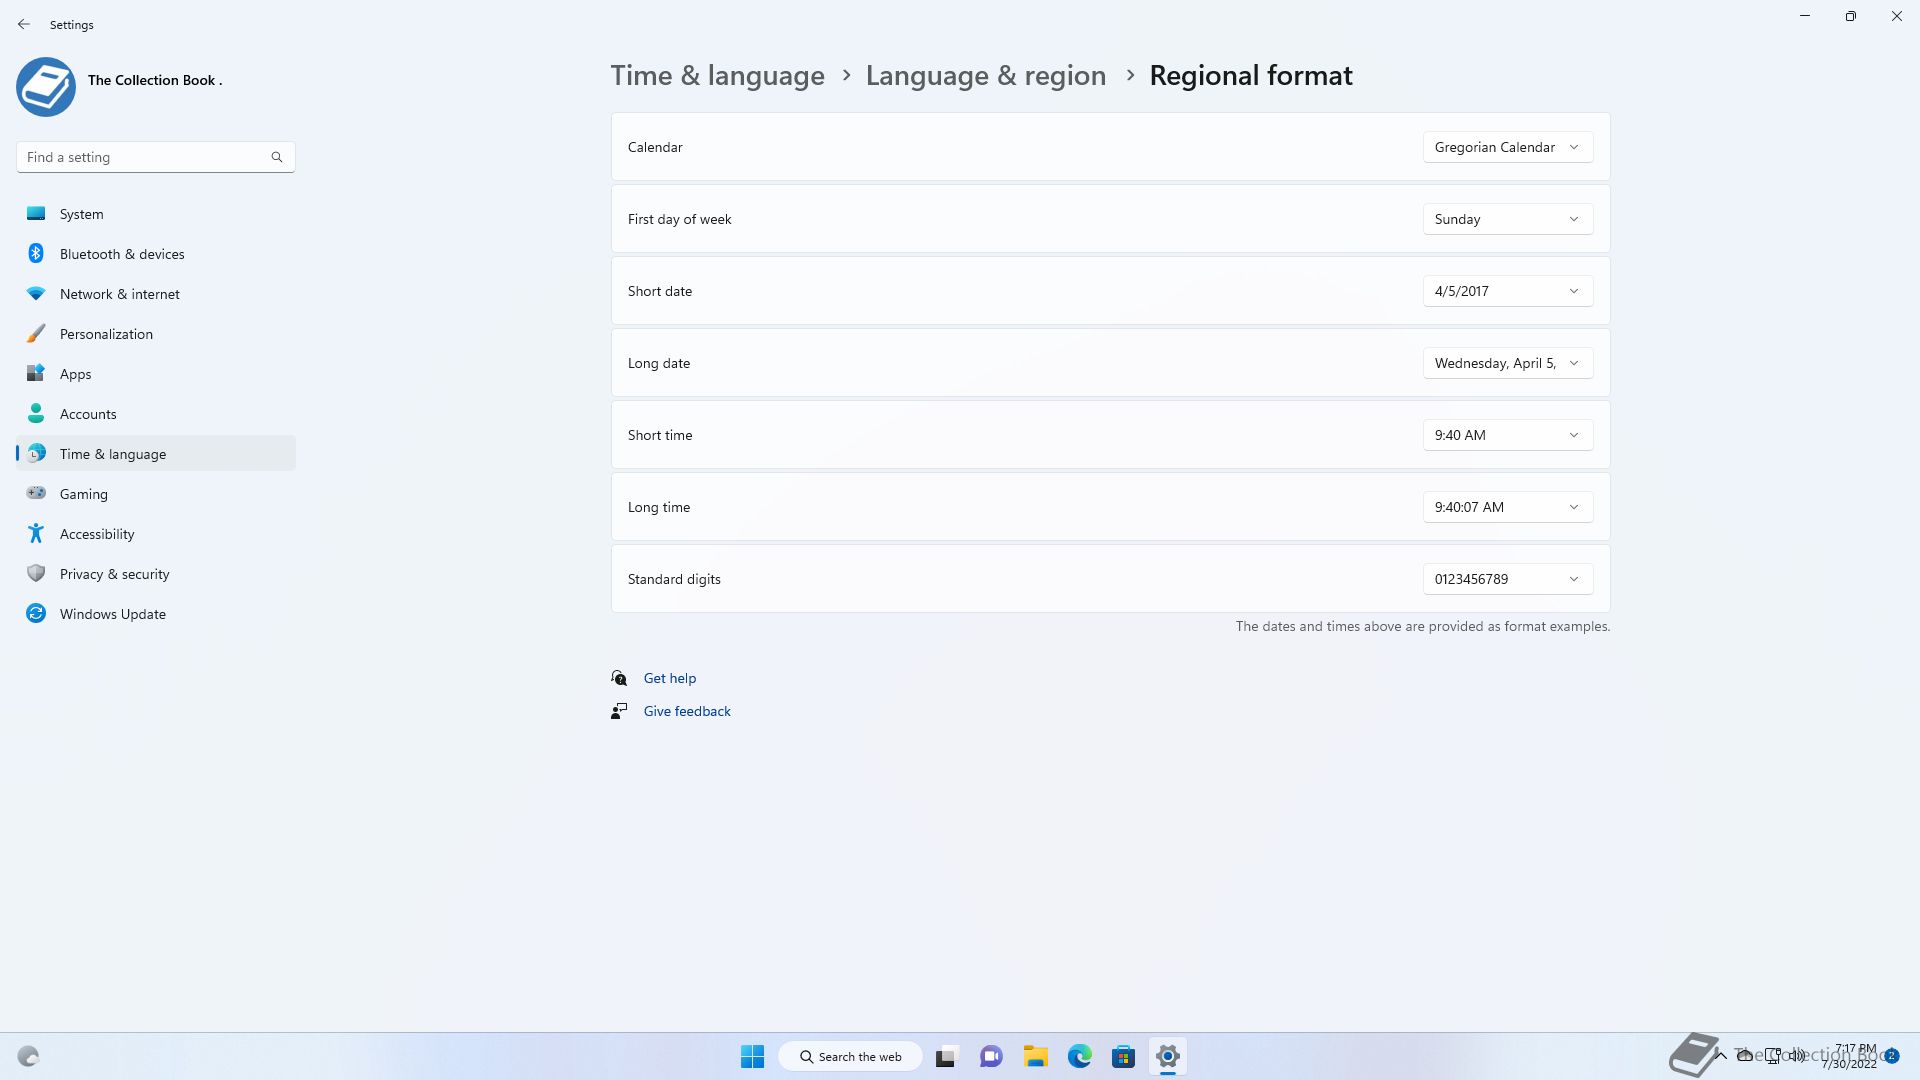Click the Get help link
This screenshot has width=1920, height=1080.
(x=670, y=678)
